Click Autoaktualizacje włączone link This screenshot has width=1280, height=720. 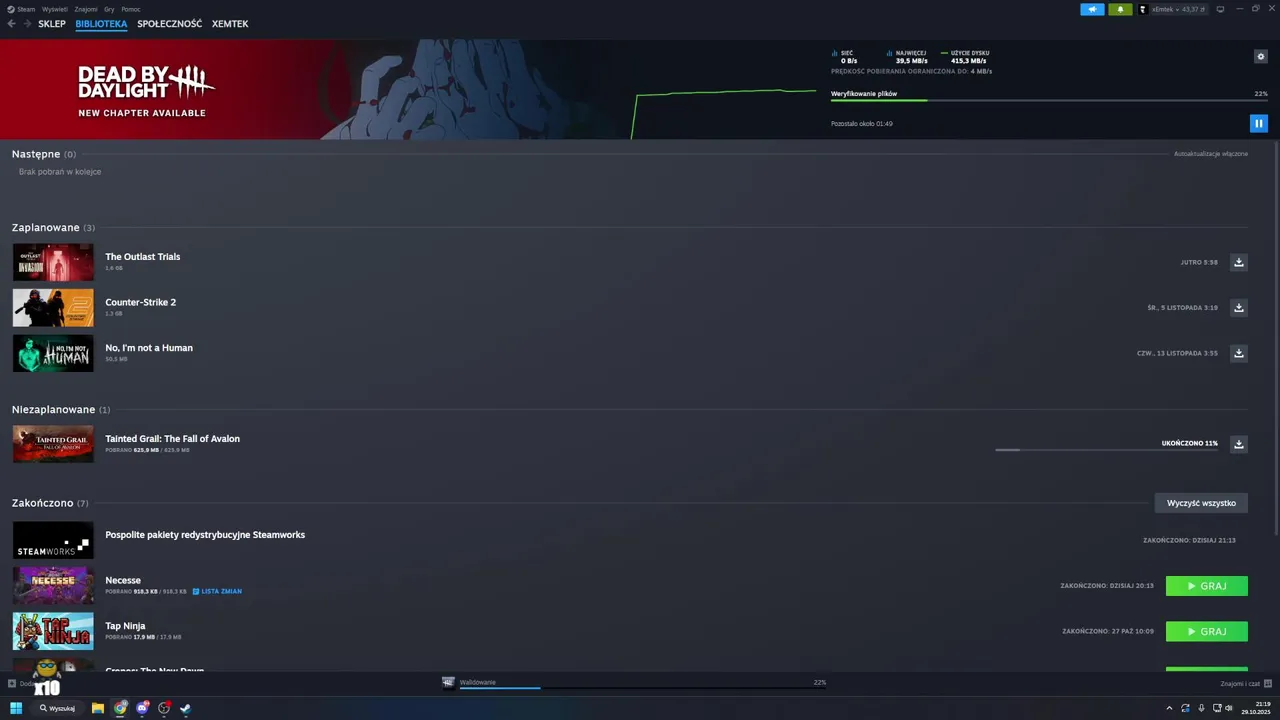(1210, 154)
